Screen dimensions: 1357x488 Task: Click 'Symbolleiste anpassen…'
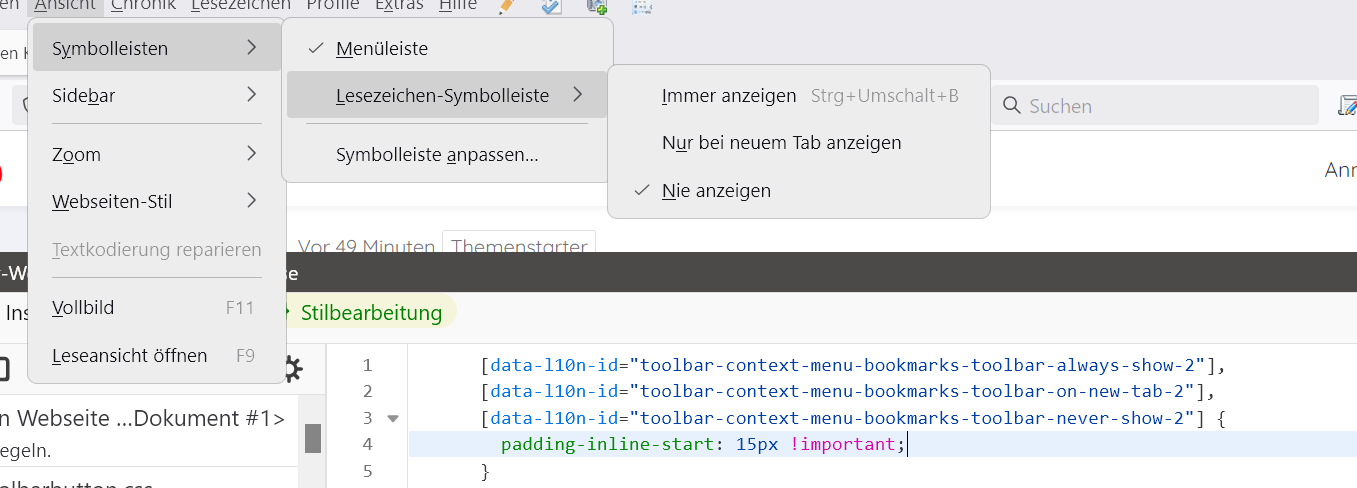pyautogui.click(x=437, y=155)
